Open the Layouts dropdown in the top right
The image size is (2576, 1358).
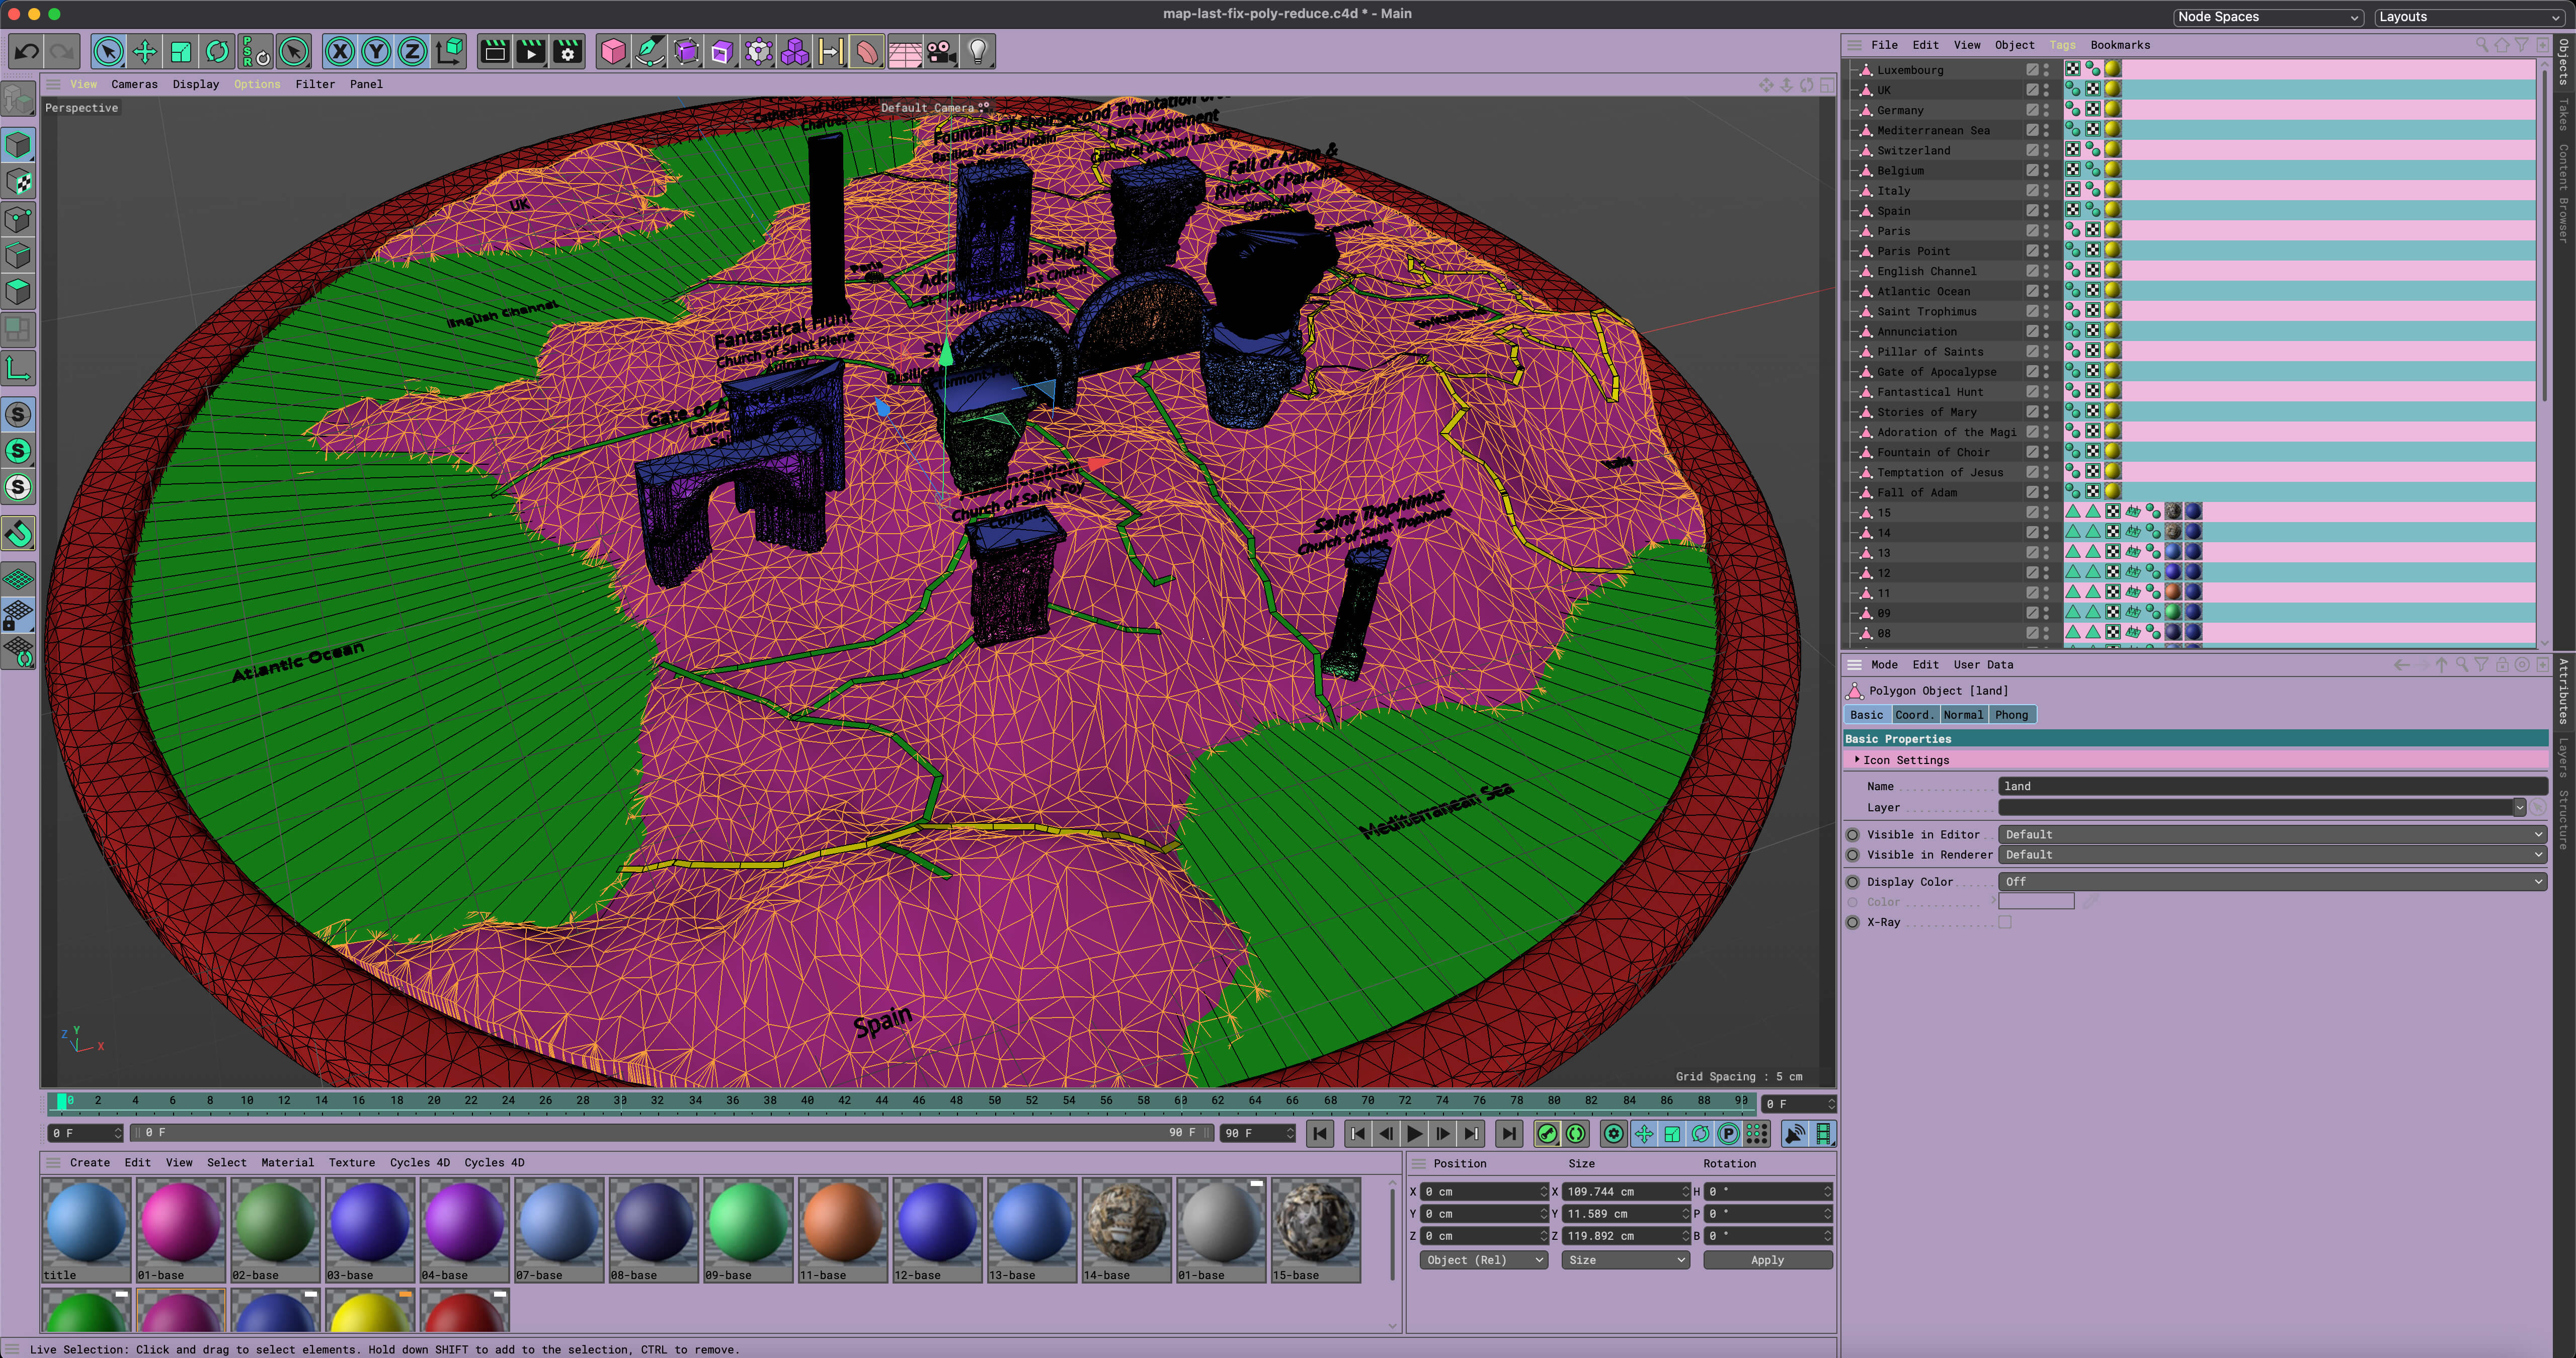2470,17
